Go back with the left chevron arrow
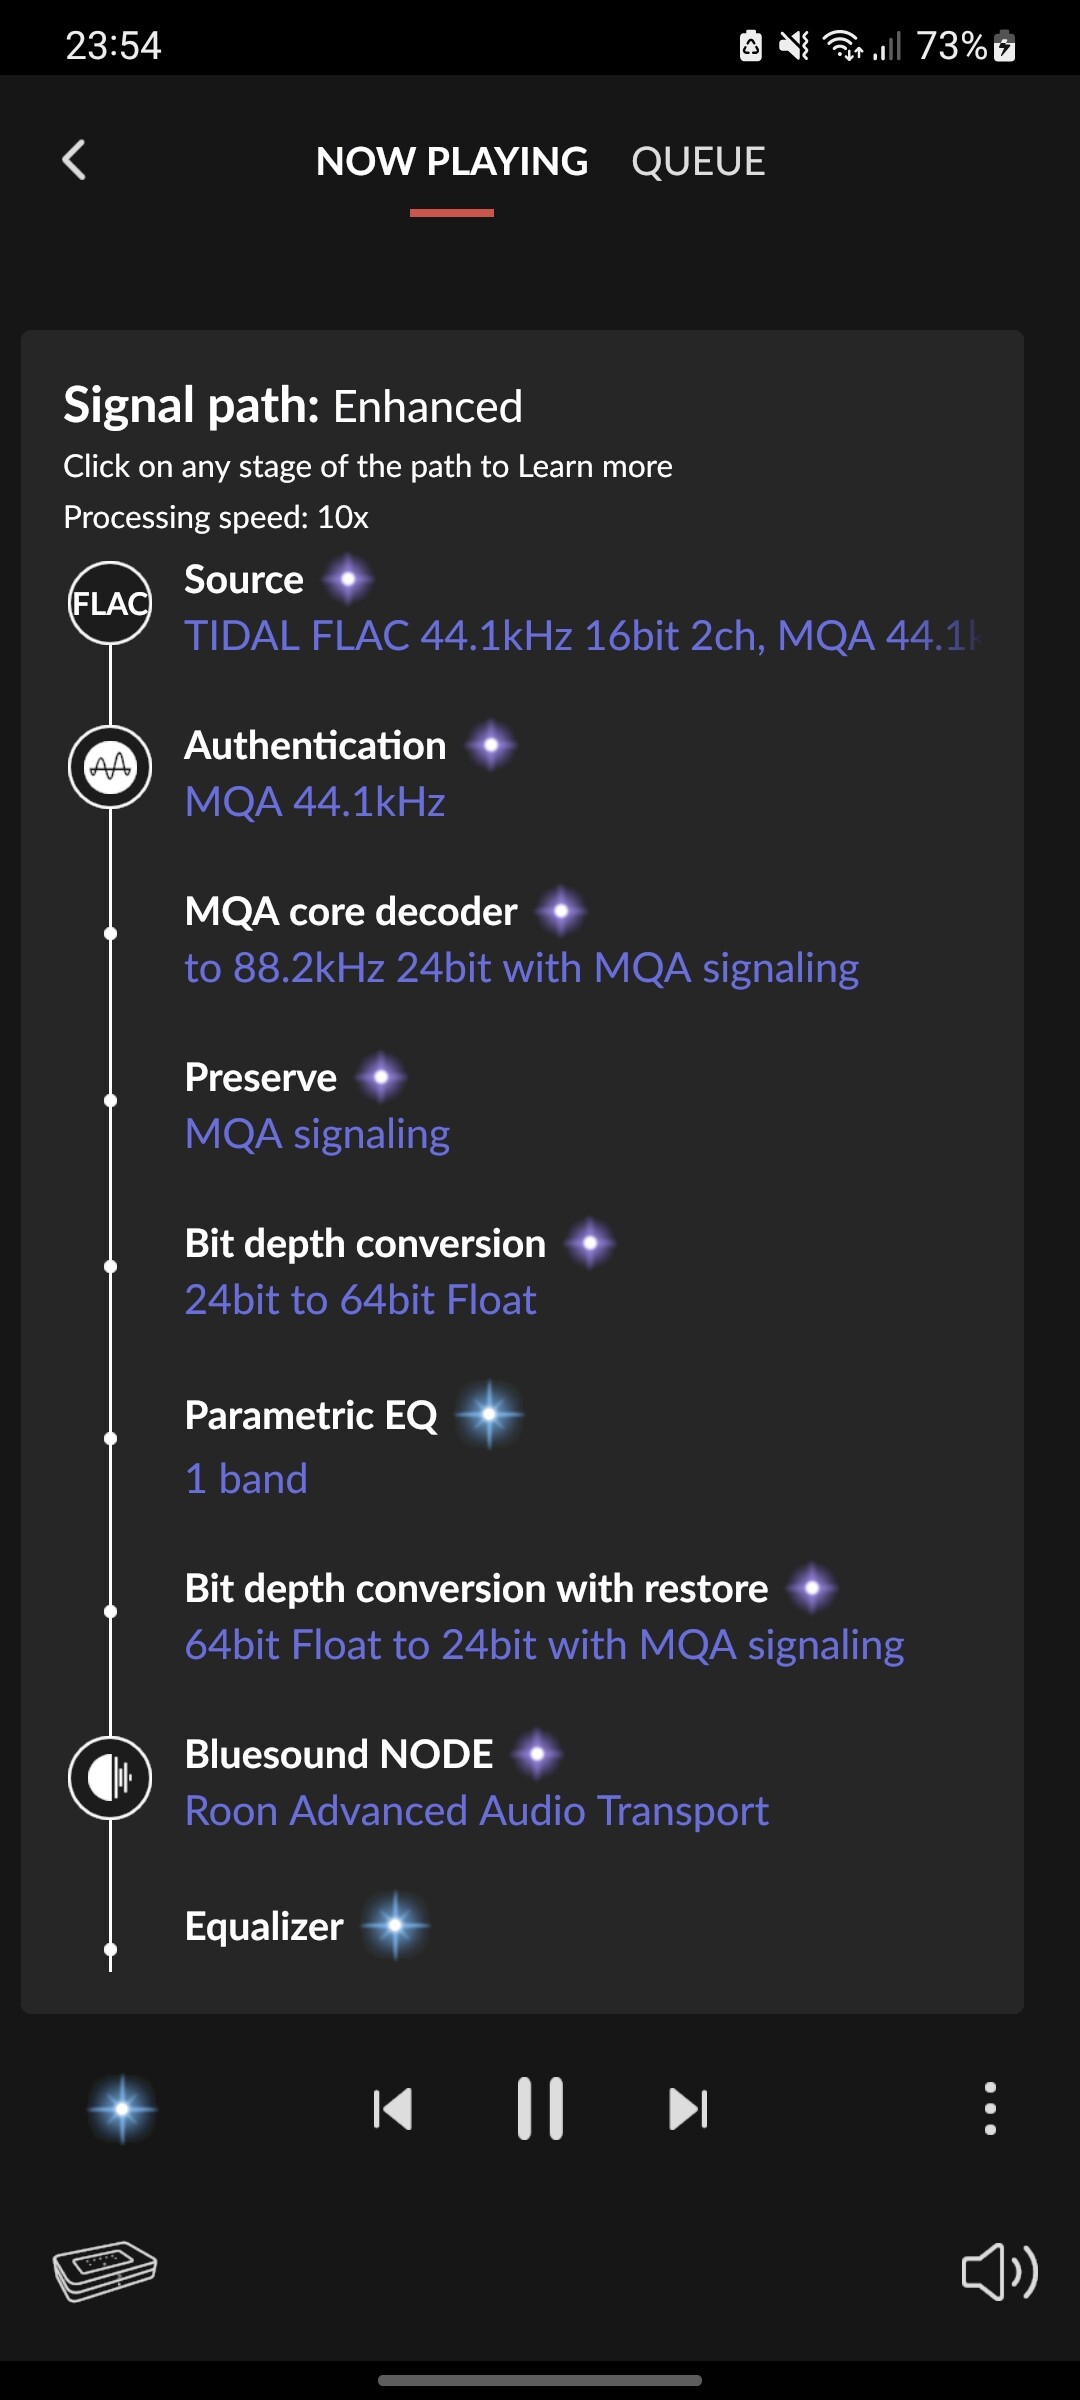1080x2400 pixels. click(75, 160)
